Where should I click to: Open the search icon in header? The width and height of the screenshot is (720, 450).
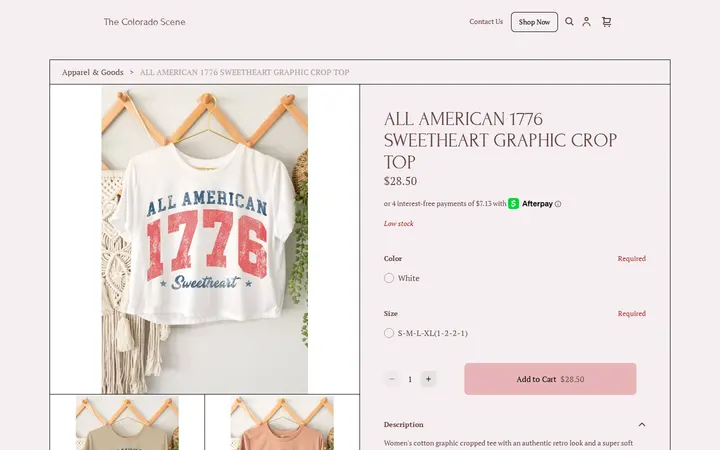[569, 22]
